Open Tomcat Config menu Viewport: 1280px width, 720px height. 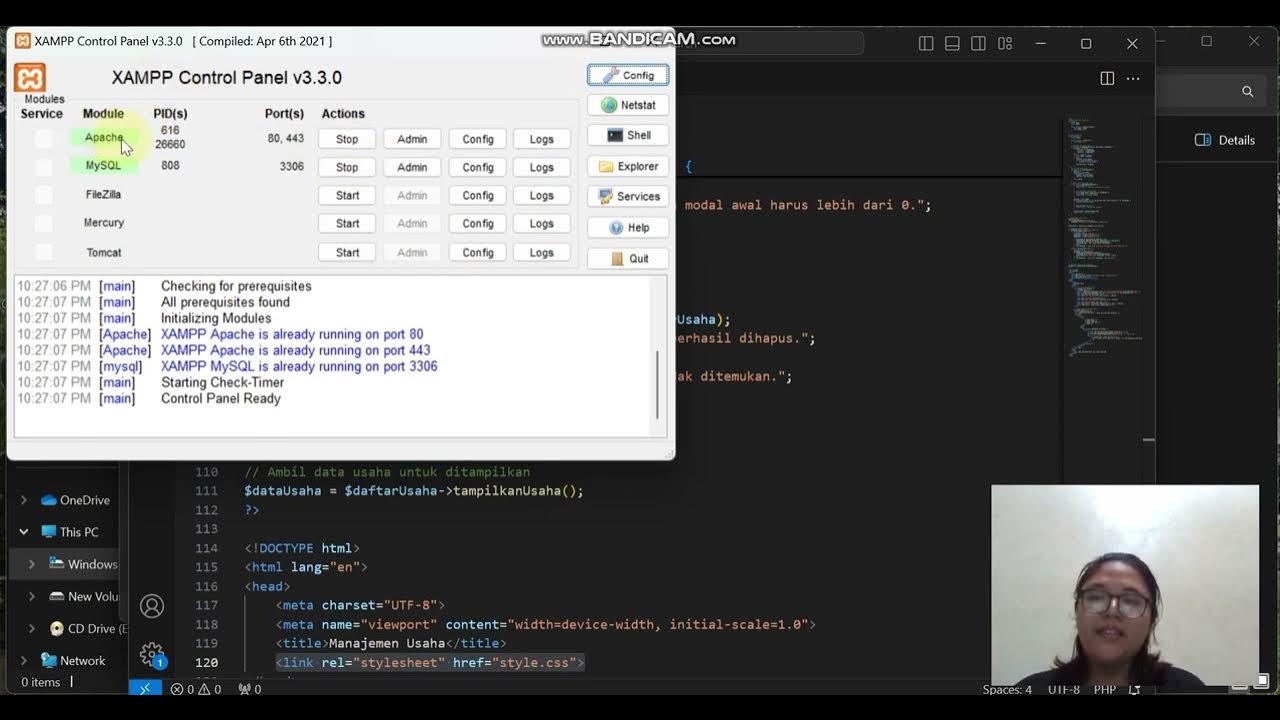click(478, 252)
